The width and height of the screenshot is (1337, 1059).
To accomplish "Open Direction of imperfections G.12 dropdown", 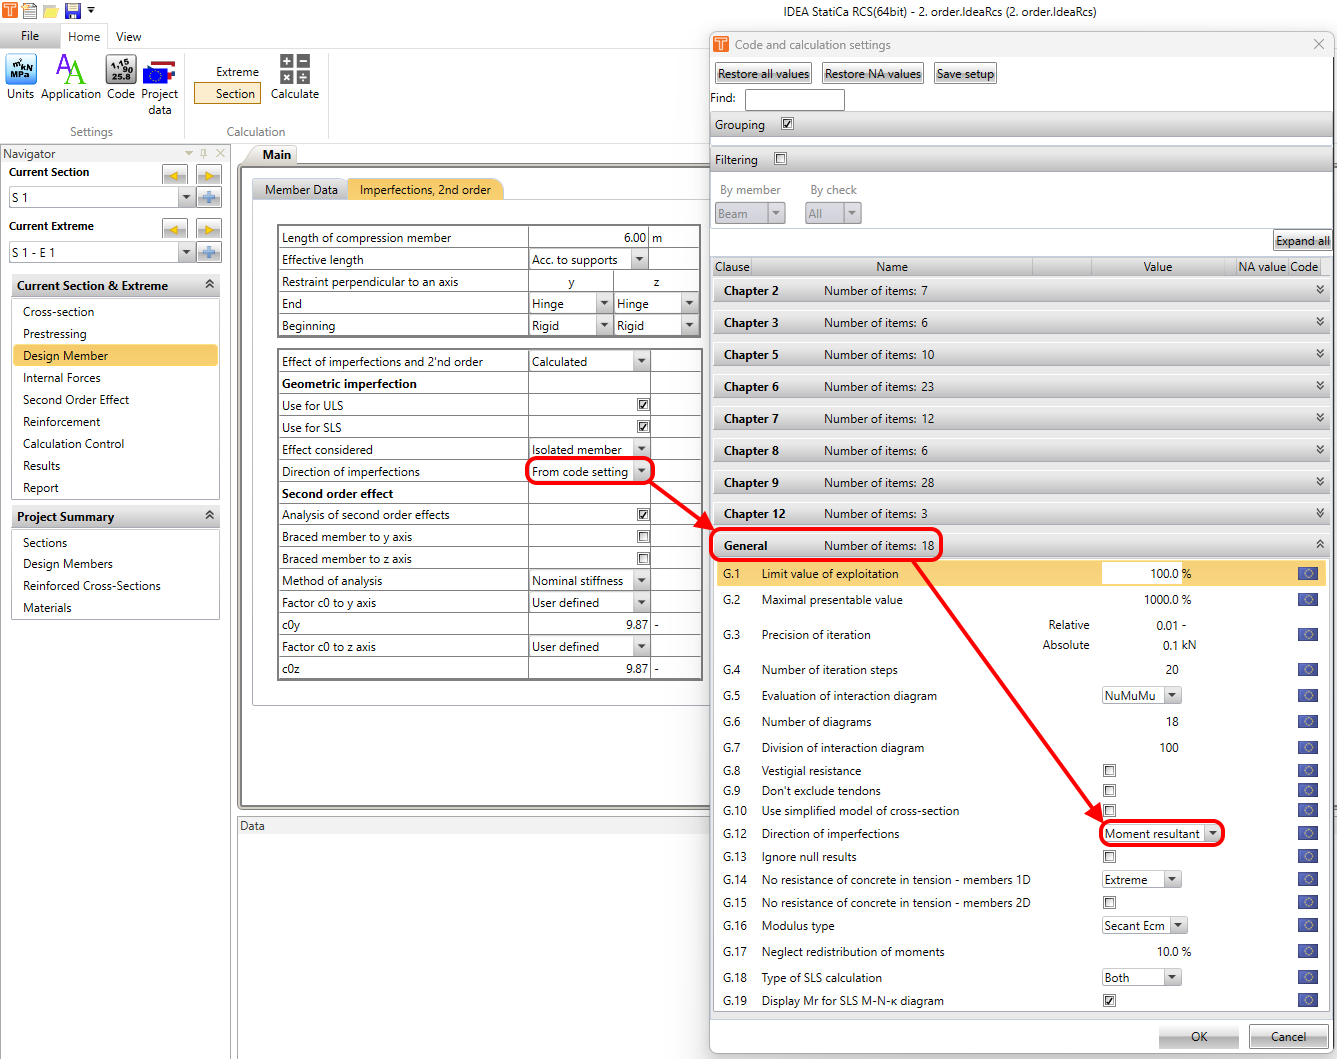I will tap(1212, 834).
